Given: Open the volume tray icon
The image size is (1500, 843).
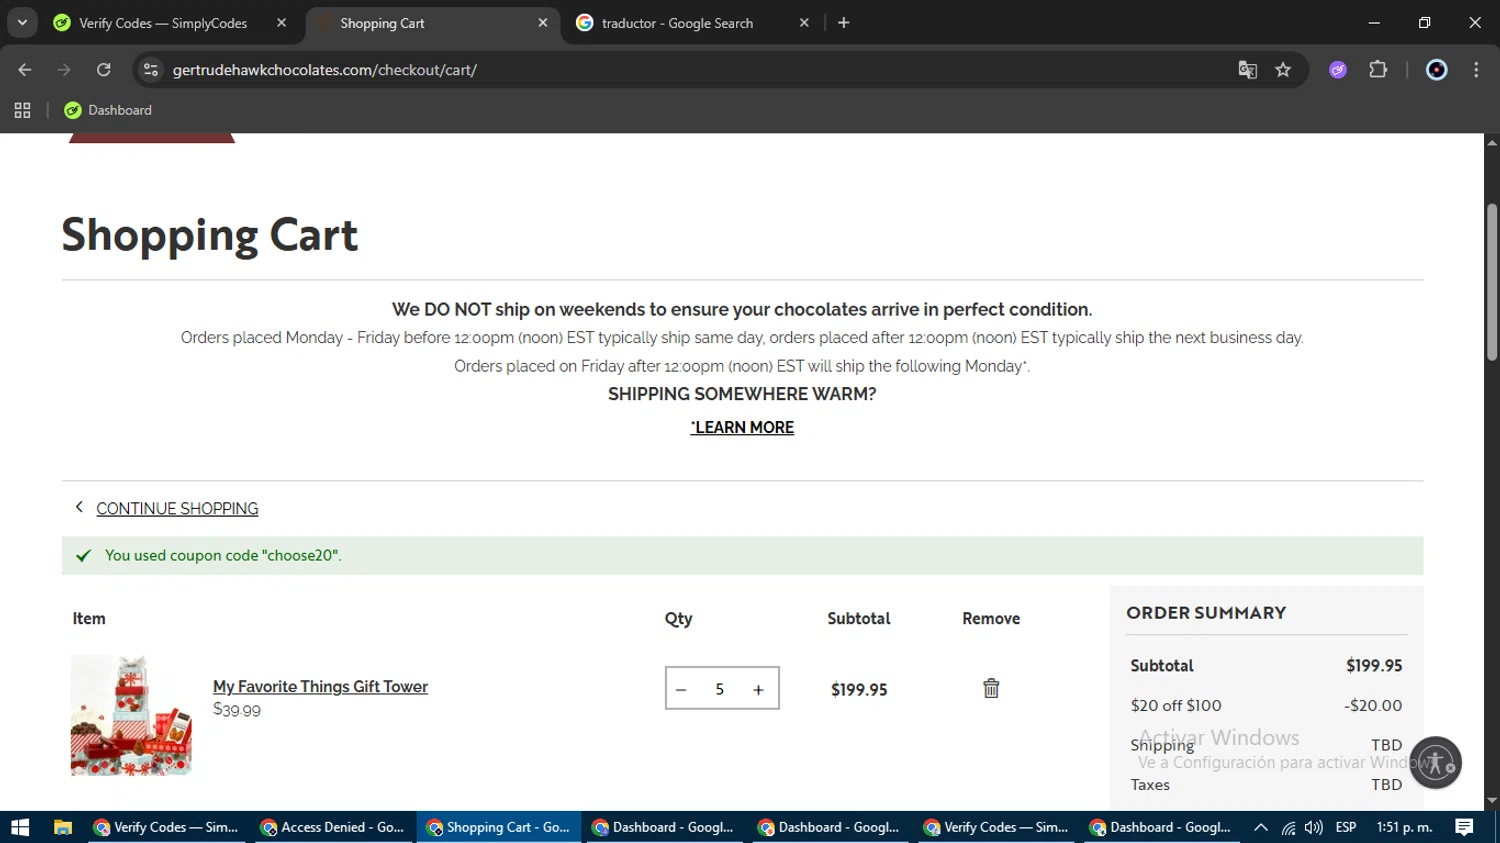Looking at the screenshot, I should point(1314,827).
